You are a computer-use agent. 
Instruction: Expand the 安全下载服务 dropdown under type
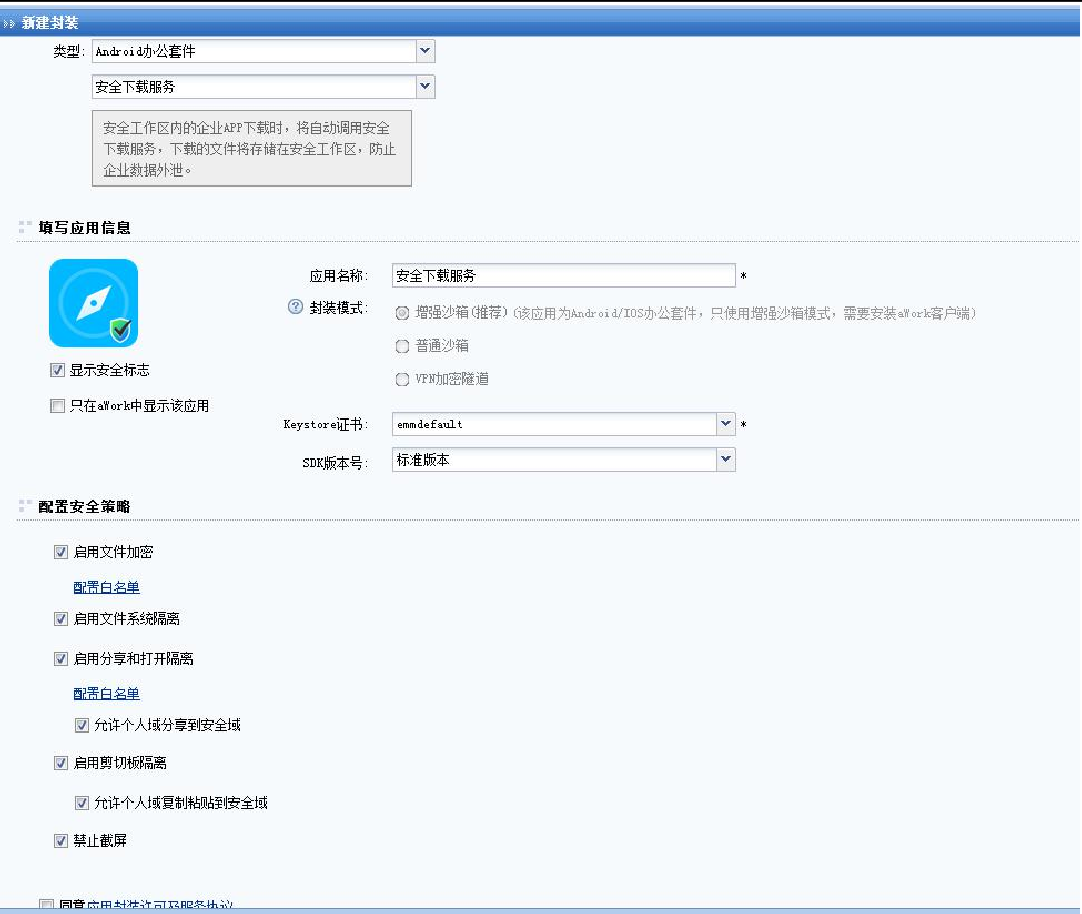click(x=425, y=87)
